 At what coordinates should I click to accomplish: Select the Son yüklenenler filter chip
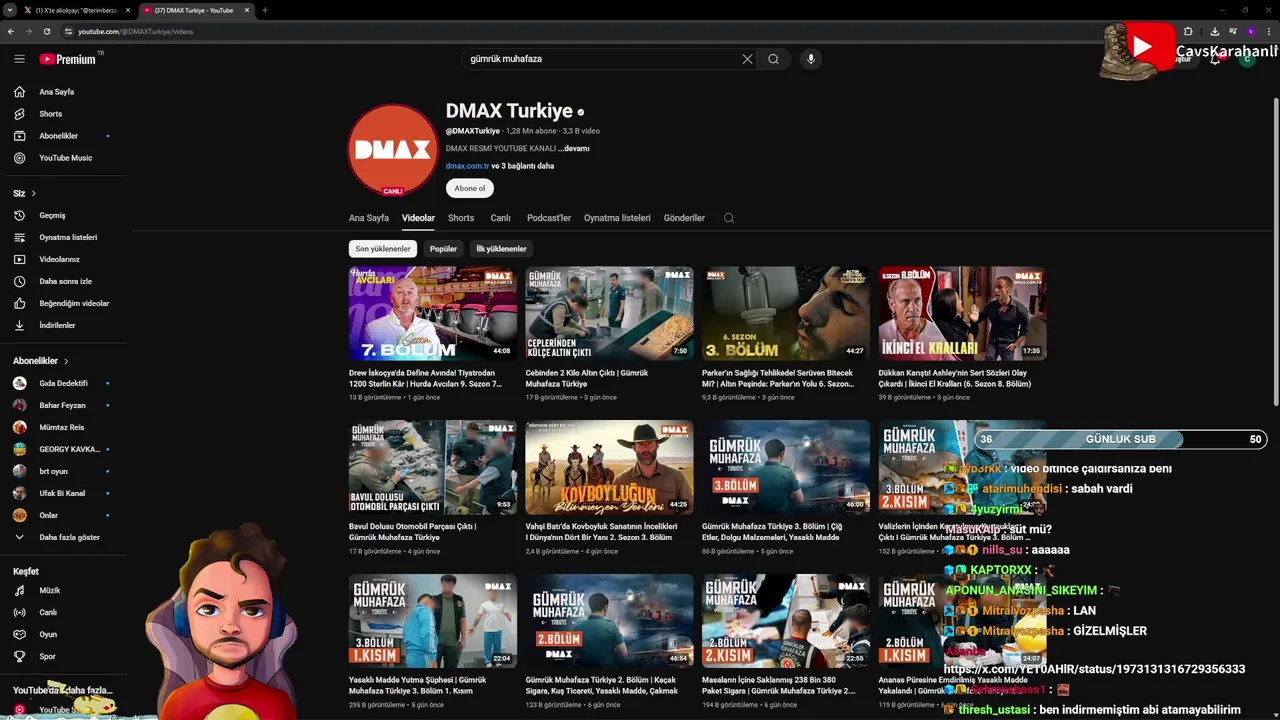coord(383,249)
